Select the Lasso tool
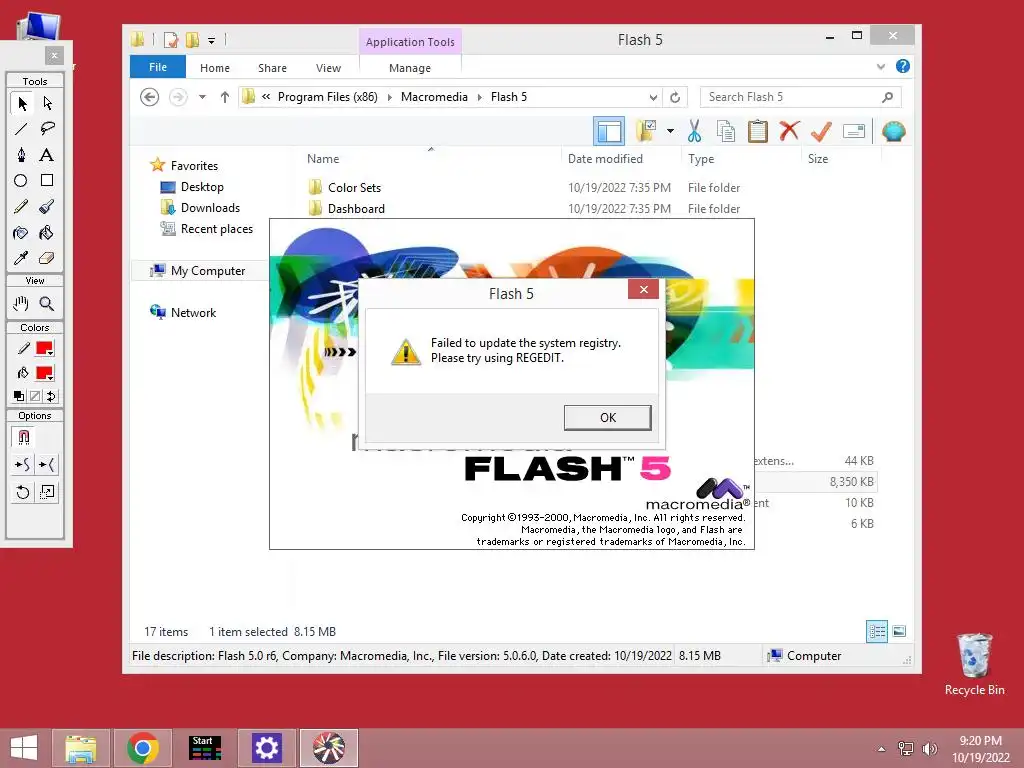 47,129
